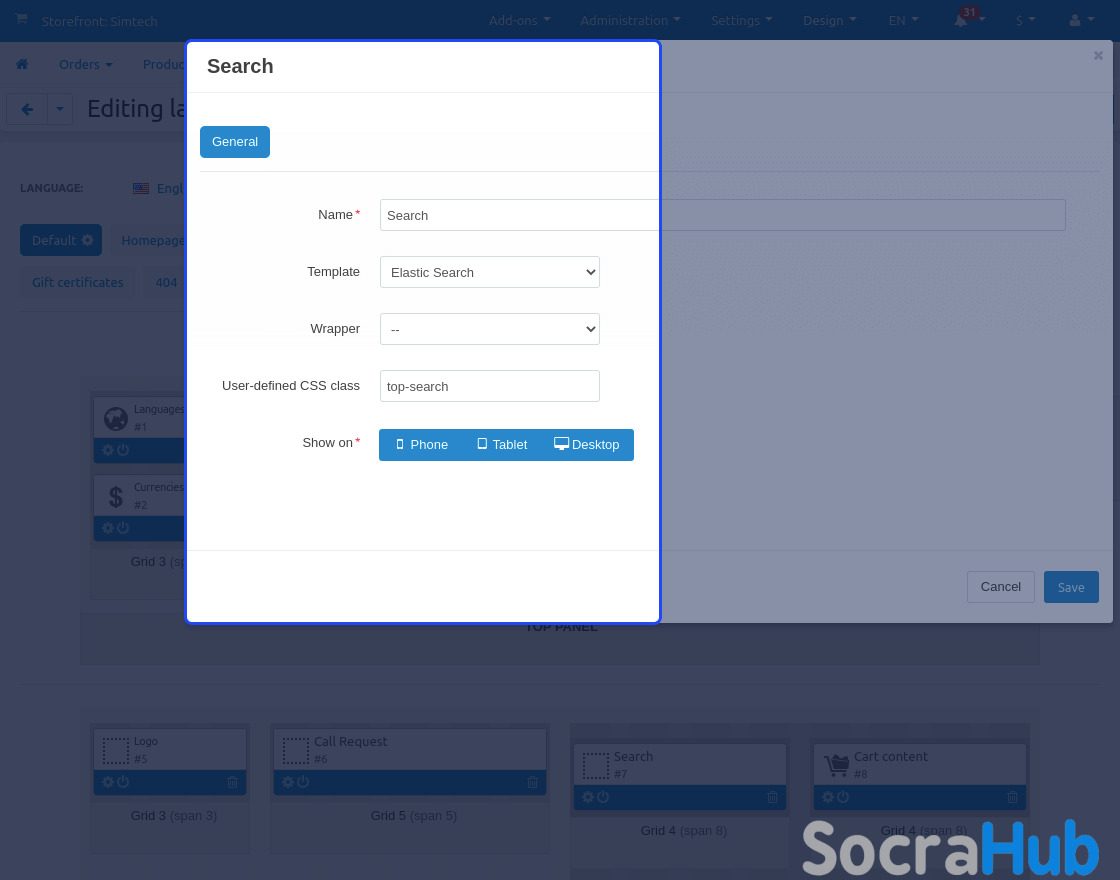Open the Orders dropdown menu
This screenshot has height=880, width=1120.
pyautogui.click(x=86, y=64)
